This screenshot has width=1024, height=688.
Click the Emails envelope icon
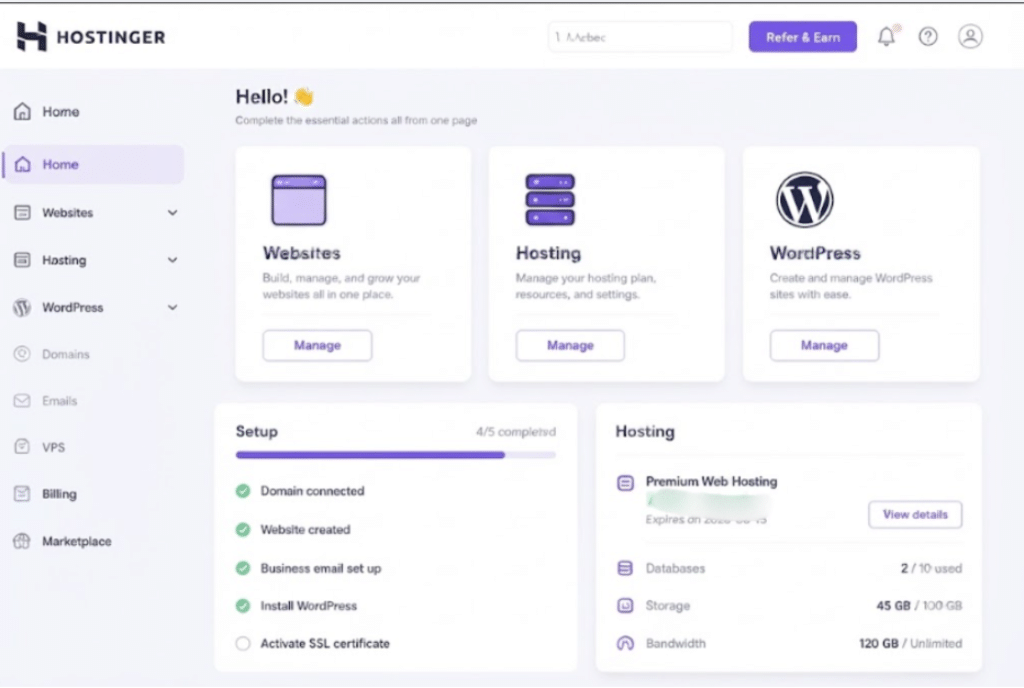coord(22,401)
